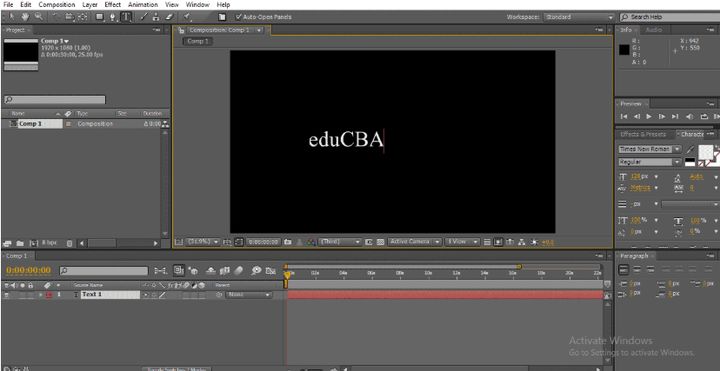720x371 pixels.
Task: Toggle visibility eye of Text 1 layer
Action: coord(6,295)
